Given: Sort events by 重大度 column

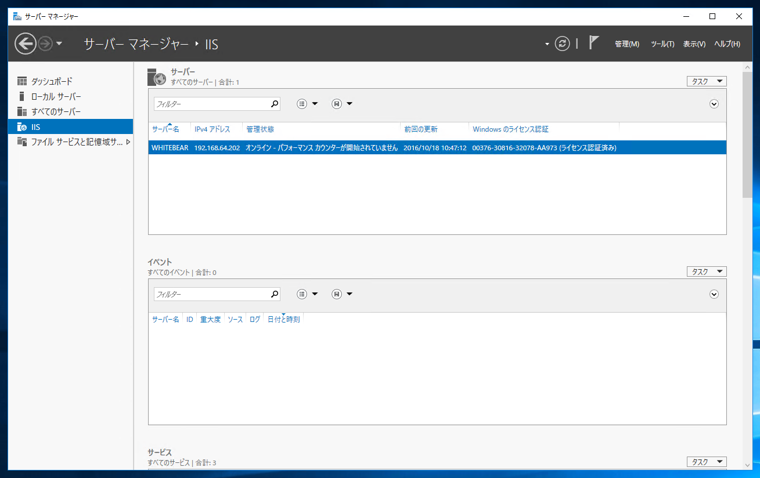Looking at the screenshot, I should [x=210, y=319].
